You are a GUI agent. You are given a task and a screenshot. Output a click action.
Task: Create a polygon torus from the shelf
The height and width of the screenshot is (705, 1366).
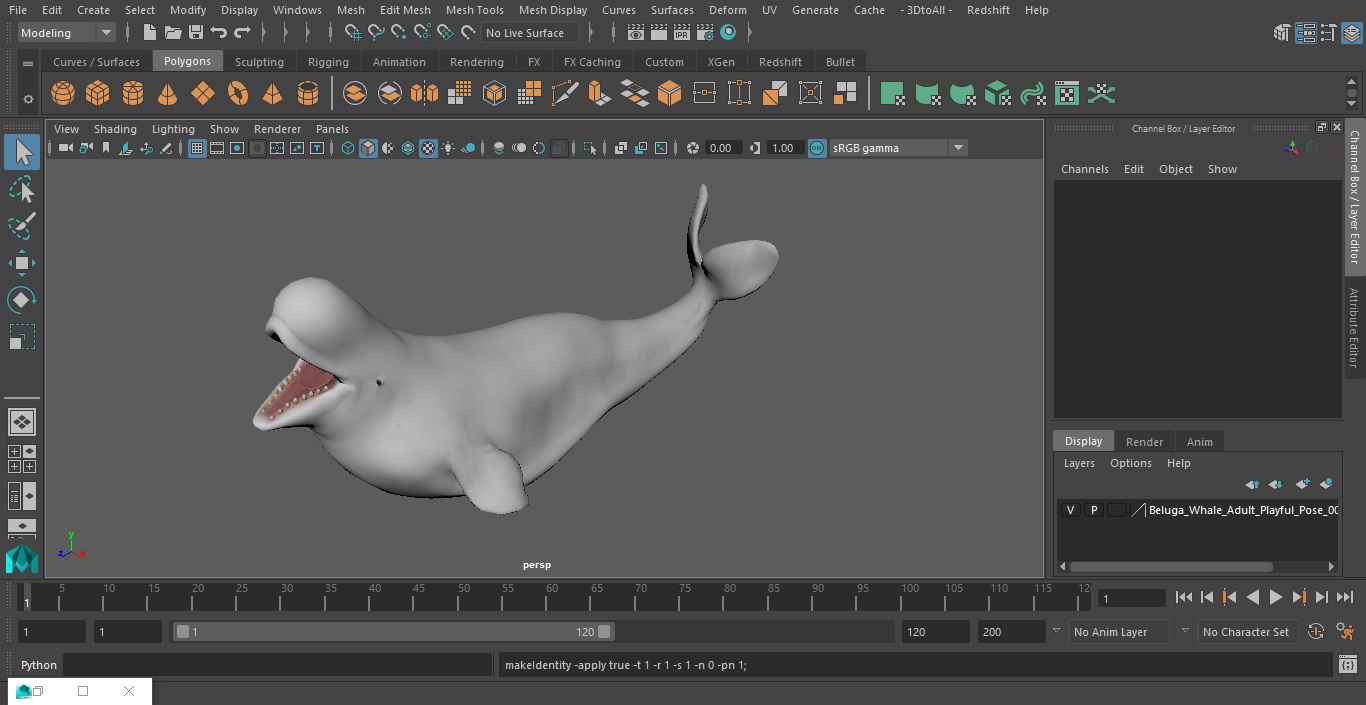click(238, 94)
